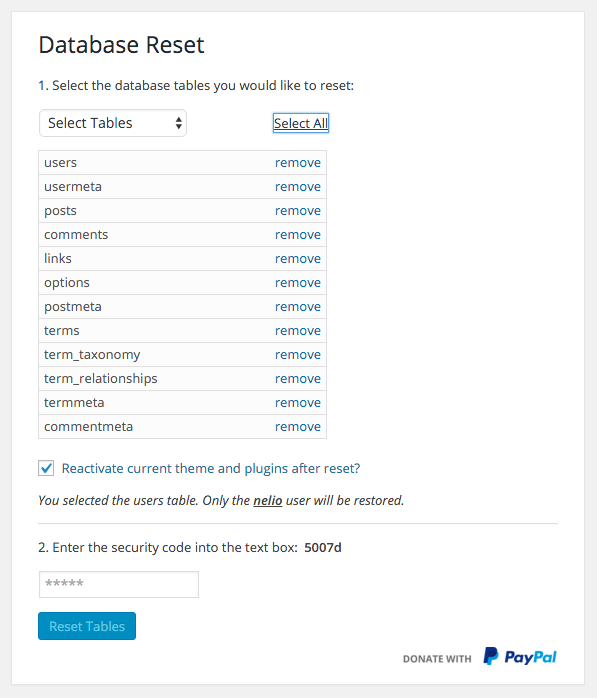Remove the termmeta table

click(x=297, y=403)
